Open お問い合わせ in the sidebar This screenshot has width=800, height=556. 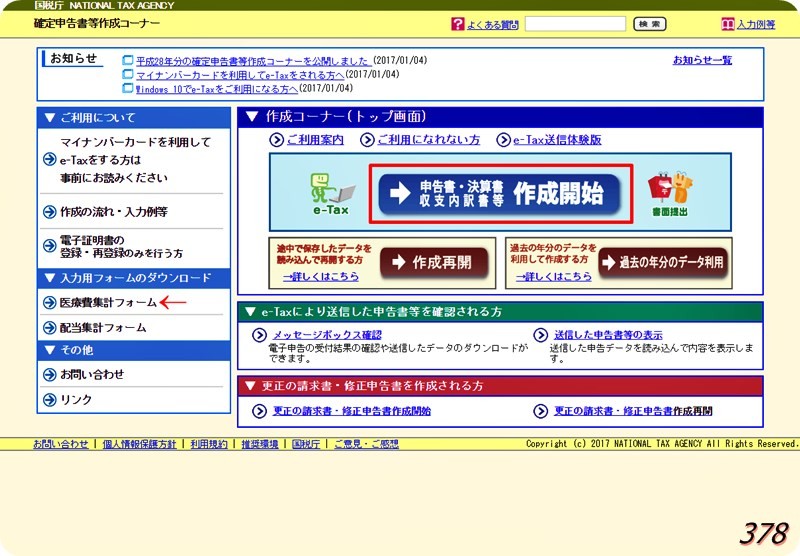coord(92,374)
